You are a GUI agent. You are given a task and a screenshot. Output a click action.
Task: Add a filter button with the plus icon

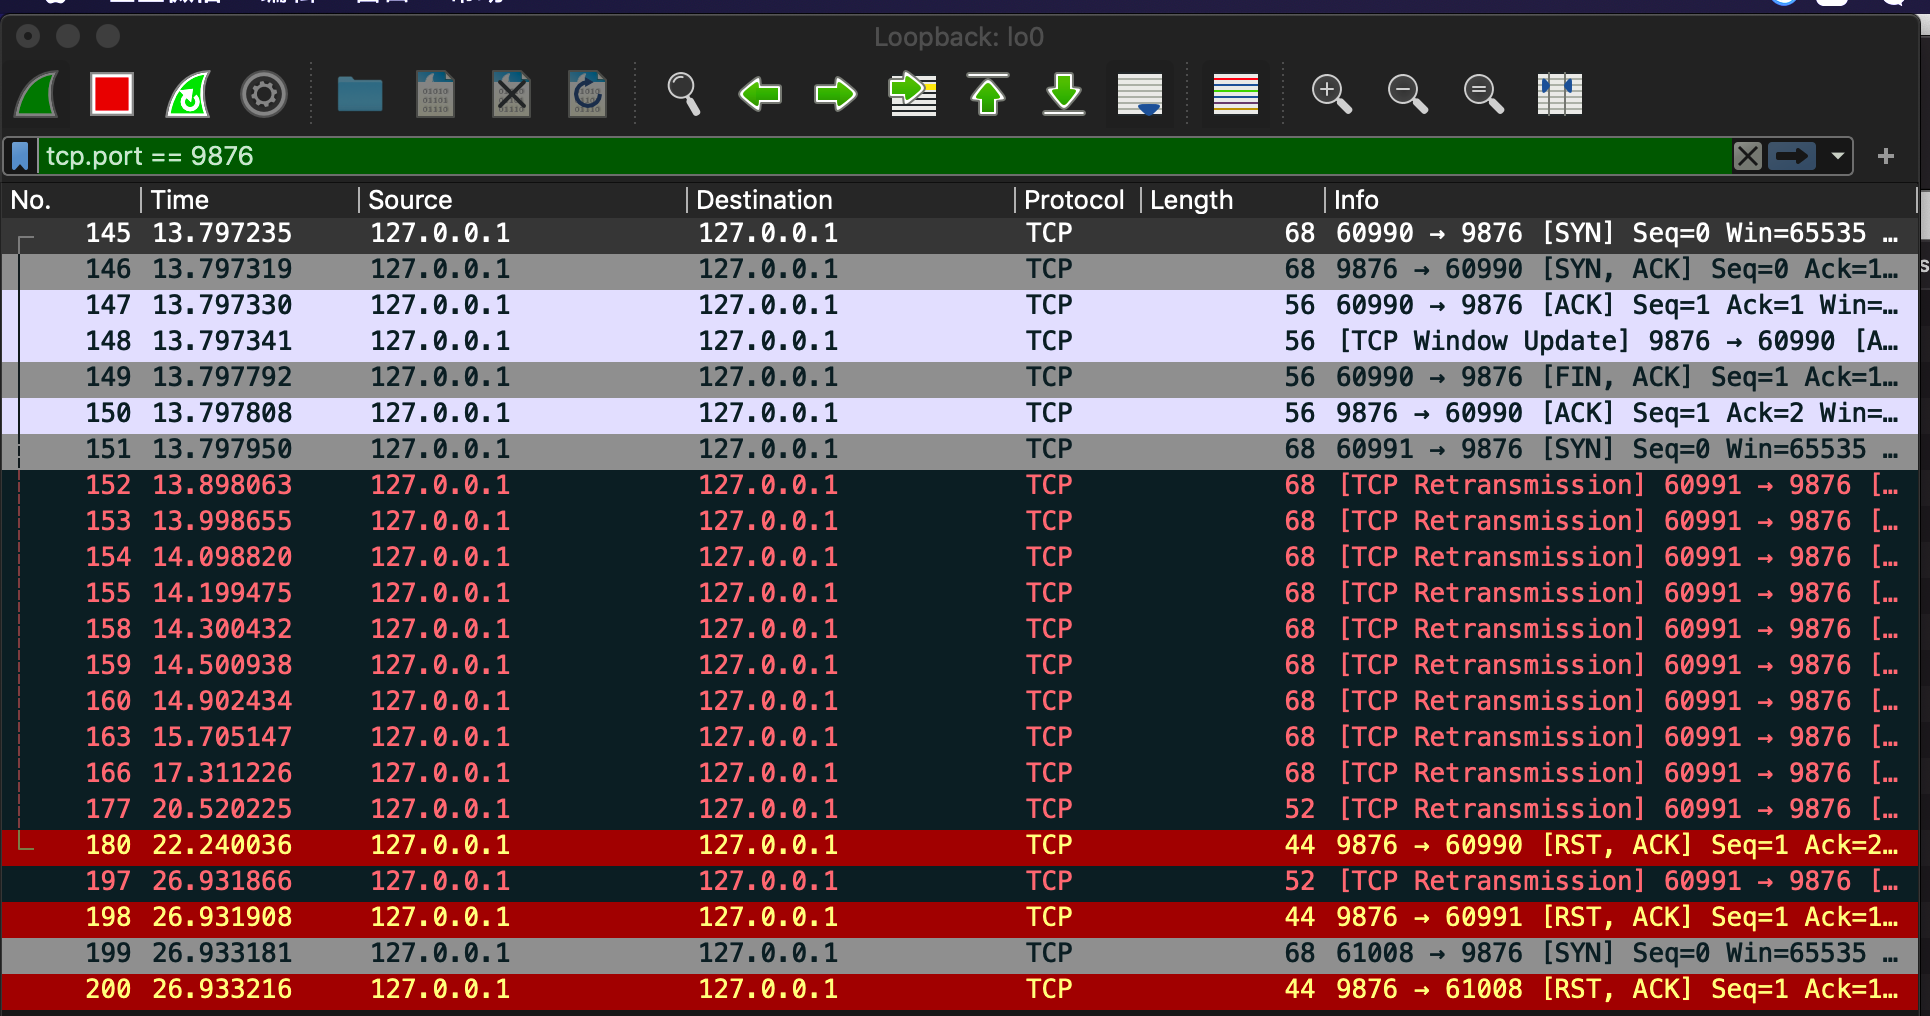click(x=1886, y=156)
